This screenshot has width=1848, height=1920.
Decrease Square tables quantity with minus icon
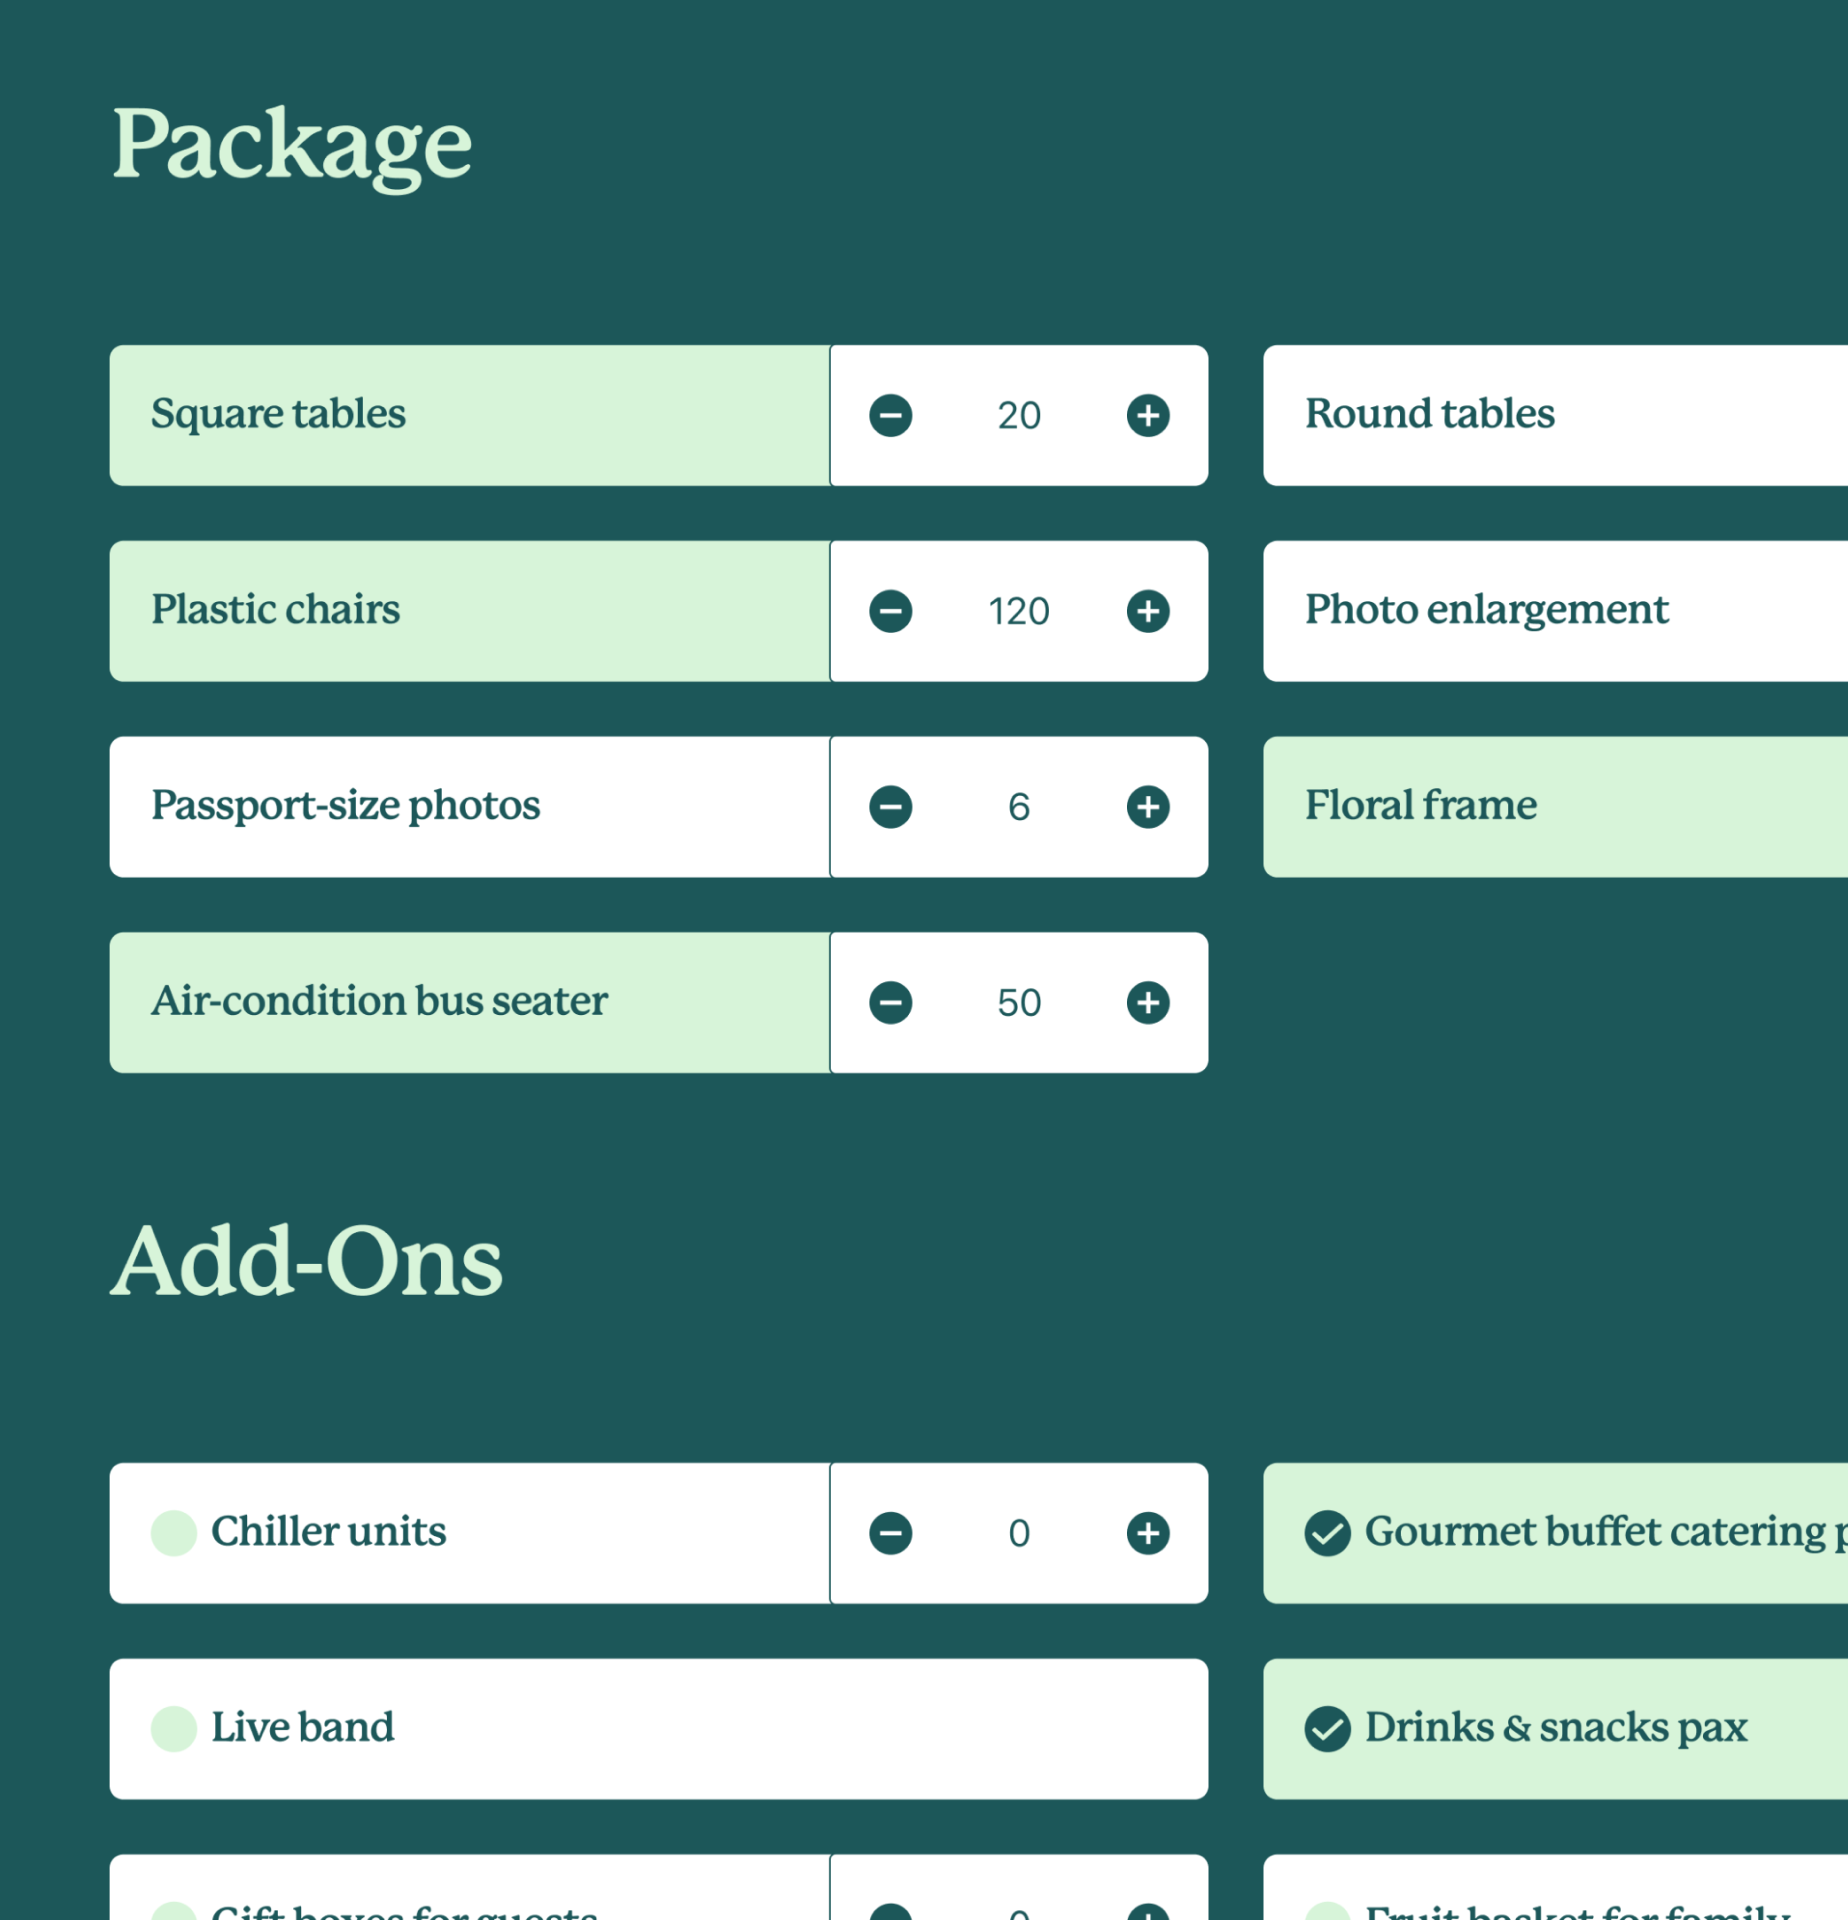(890, 415)
